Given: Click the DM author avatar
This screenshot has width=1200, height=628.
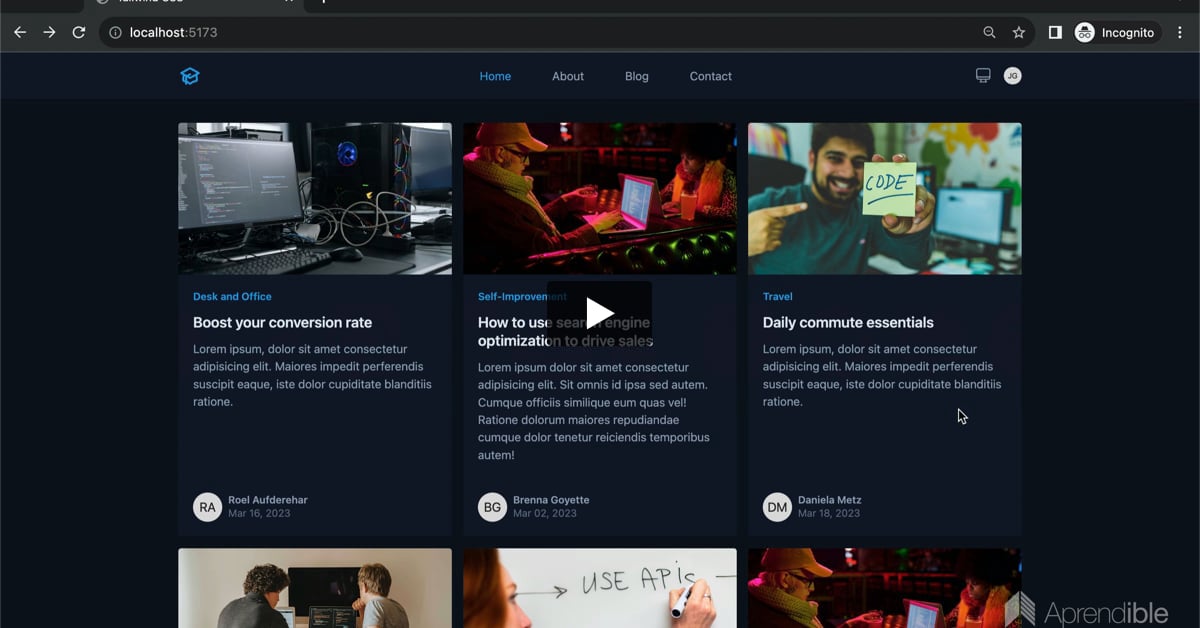Looking at the screenshot, I should coord(777,507).
